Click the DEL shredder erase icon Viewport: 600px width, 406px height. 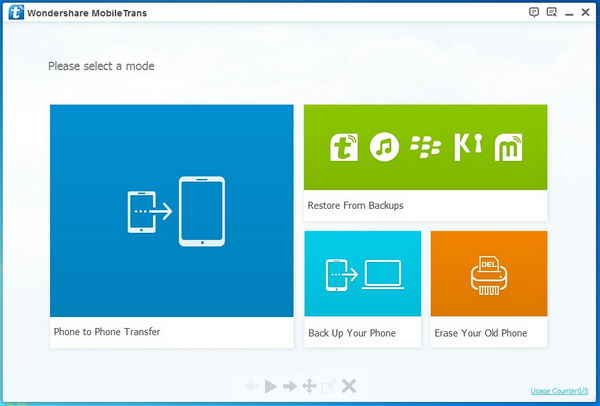click(489, 274)
